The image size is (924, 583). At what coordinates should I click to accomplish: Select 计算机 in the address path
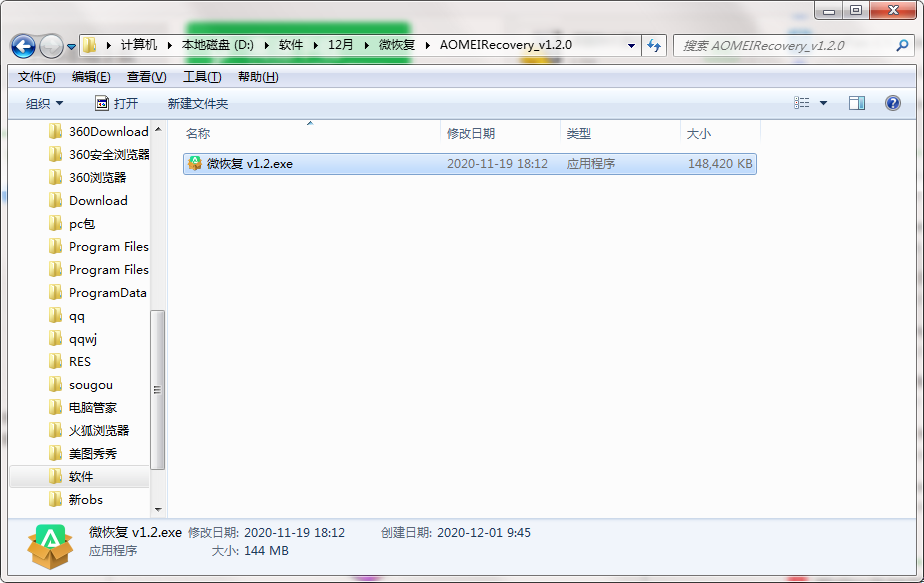point(139,45)
